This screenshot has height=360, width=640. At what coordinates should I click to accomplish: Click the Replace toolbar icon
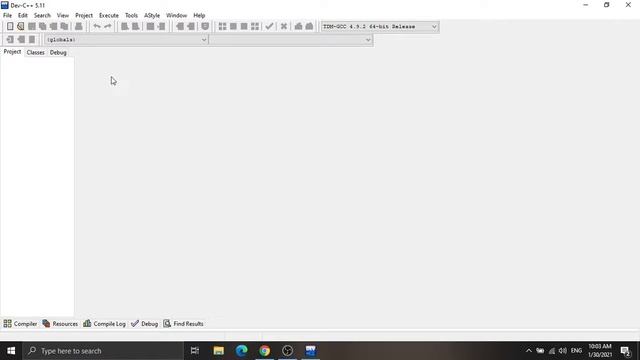click(x=136, y=27)
